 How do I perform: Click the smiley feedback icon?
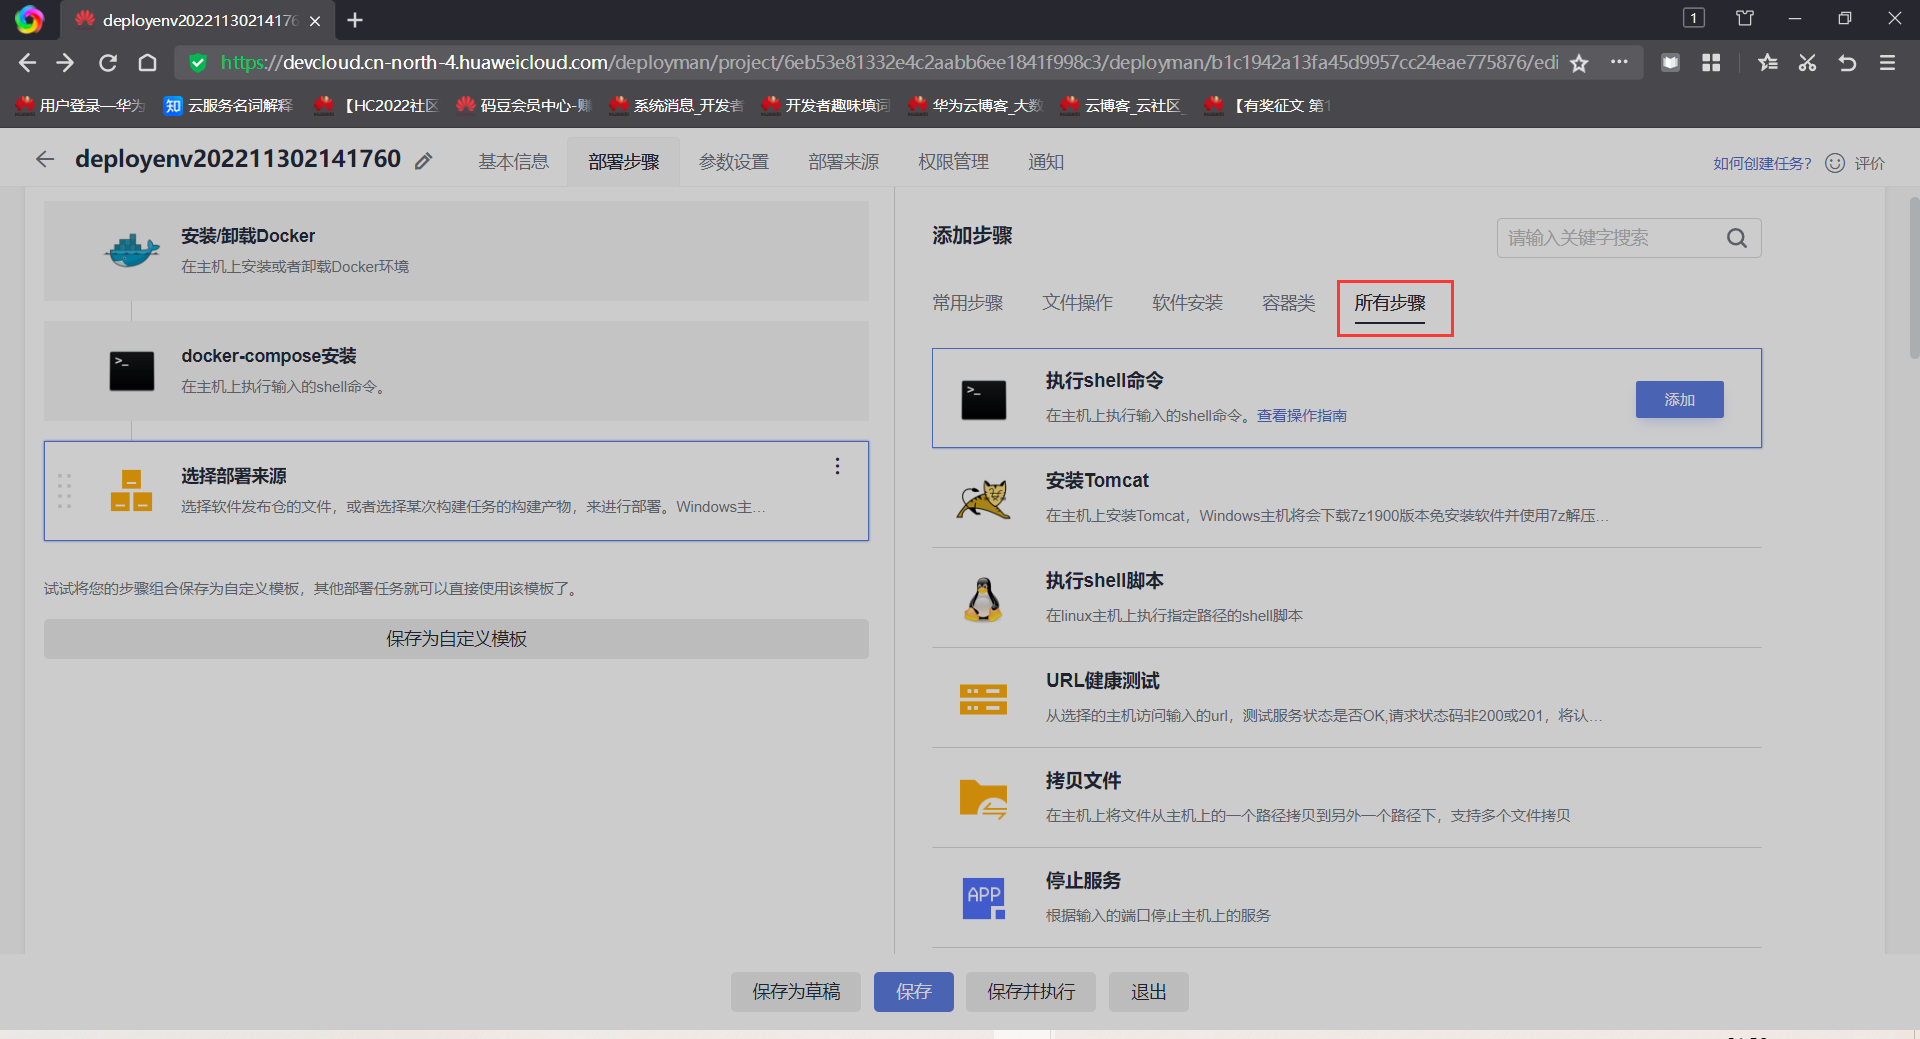coord(1835,163)
